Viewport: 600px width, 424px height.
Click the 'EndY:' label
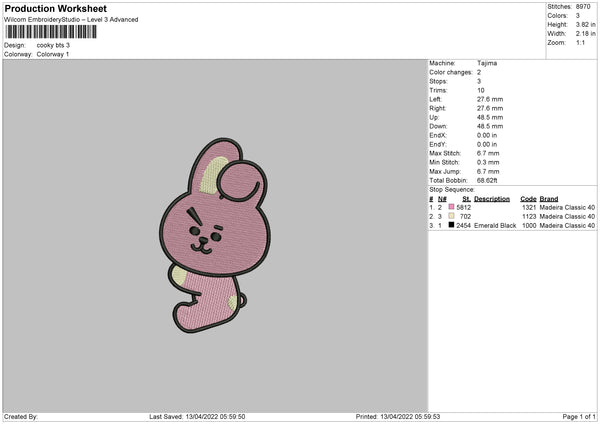438,144
